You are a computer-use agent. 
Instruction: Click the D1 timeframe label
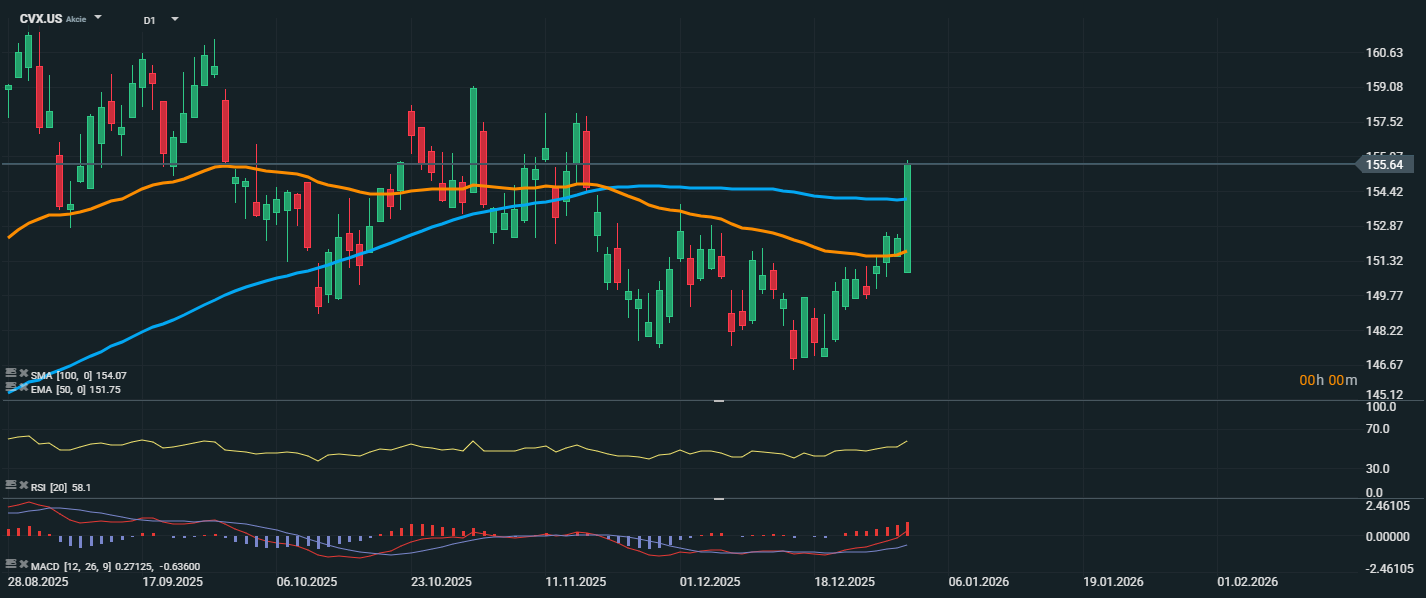(149, 20)
